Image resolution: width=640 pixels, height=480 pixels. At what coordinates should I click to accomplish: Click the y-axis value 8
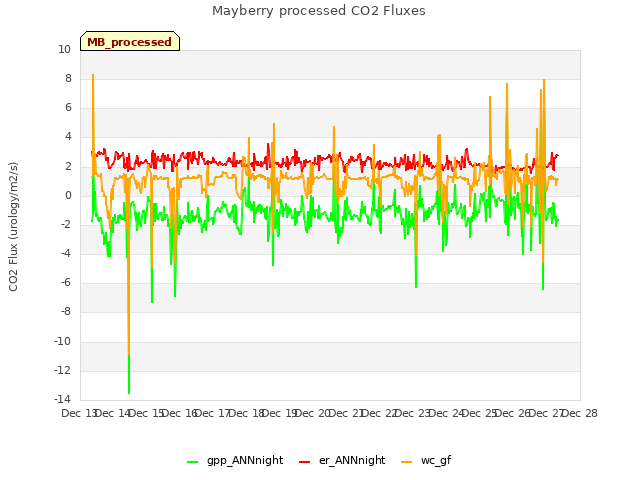[x=68, y=78]
